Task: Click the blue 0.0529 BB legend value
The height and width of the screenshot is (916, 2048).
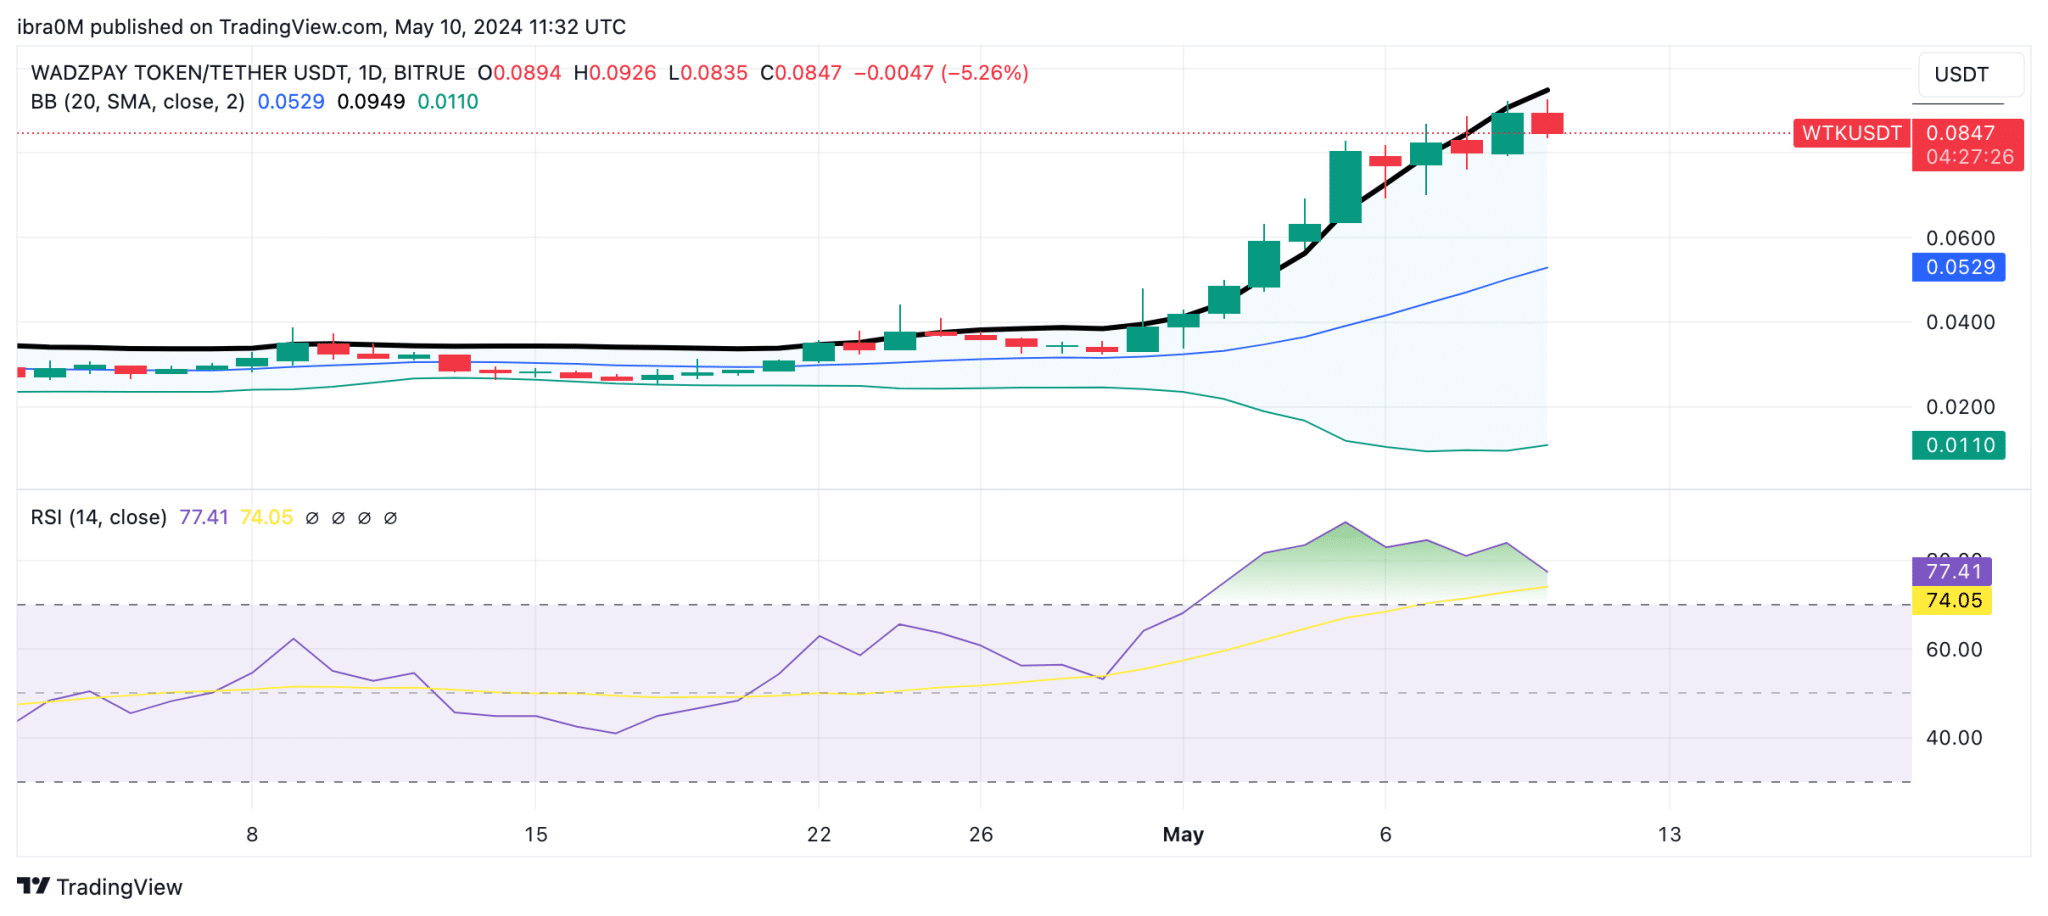Action: 291,102
